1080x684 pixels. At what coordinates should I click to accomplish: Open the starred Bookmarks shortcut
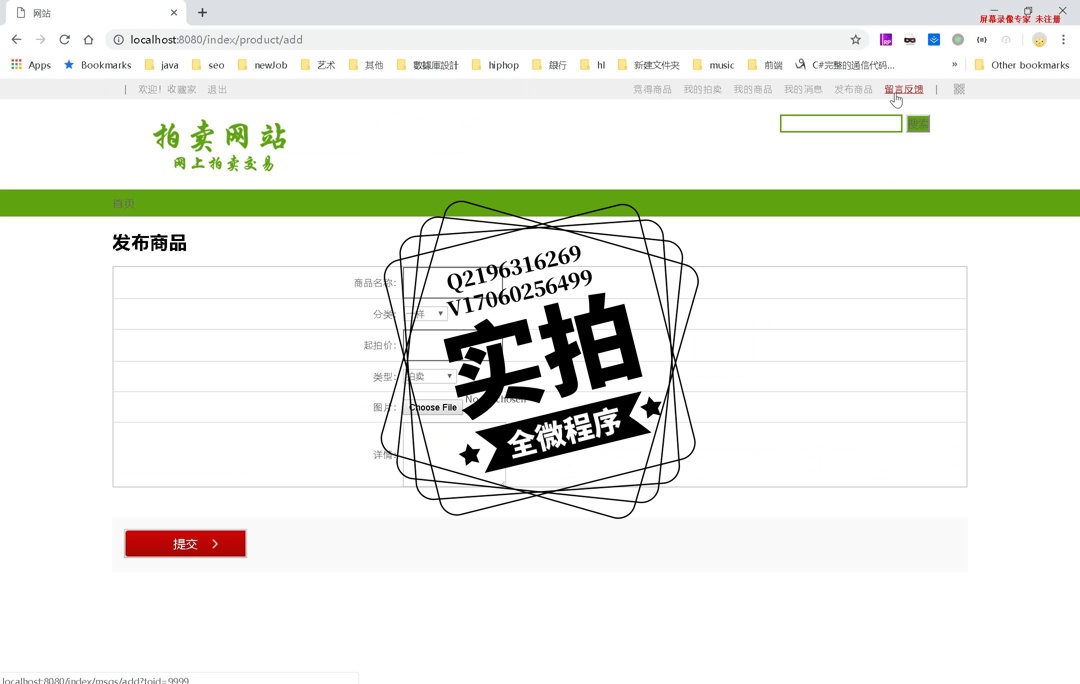coord(97,65)
